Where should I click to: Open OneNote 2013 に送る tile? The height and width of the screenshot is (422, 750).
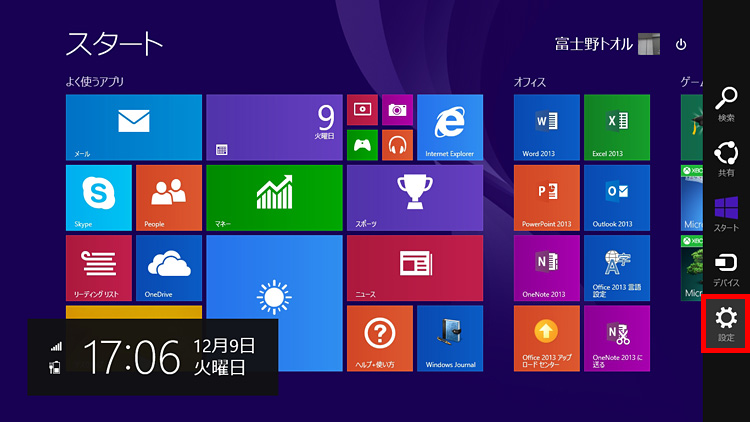coord(617,338)
